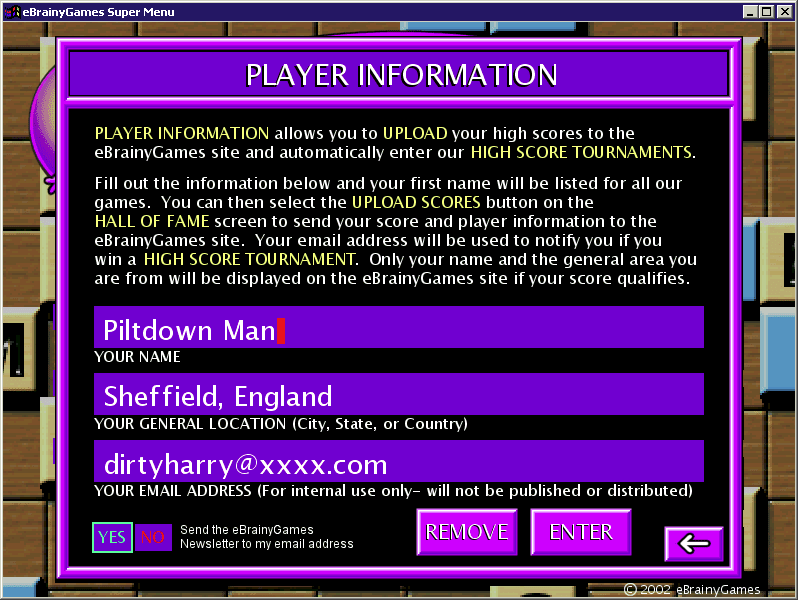Click the REMOVE button

point(467,532)
